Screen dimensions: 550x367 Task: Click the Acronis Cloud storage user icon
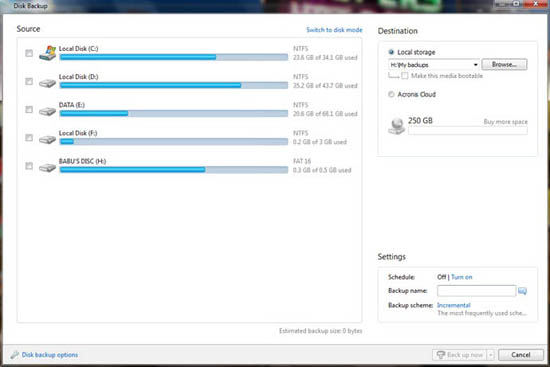[397, 126]
